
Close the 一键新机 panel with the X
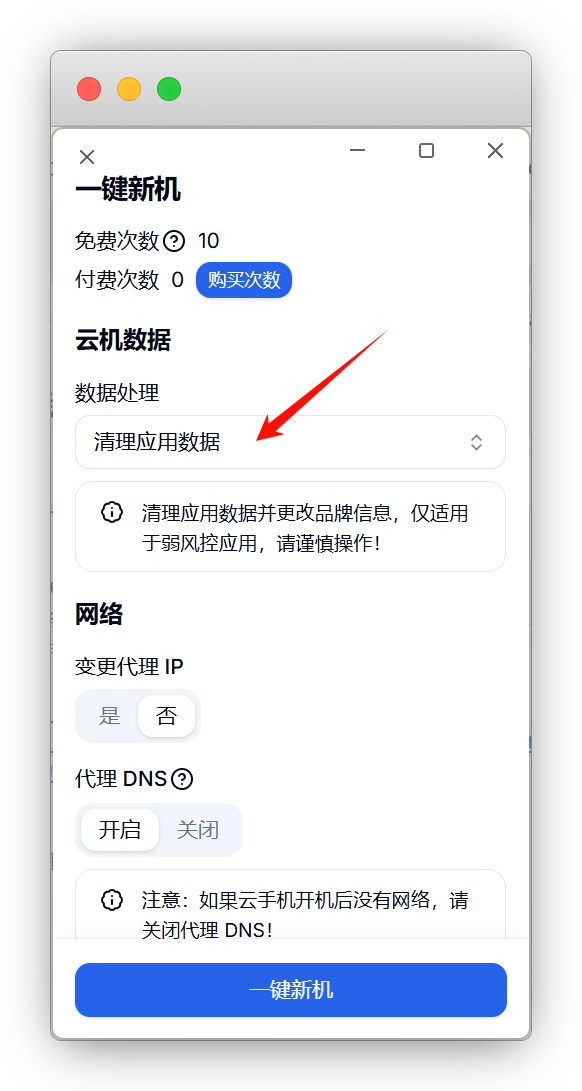86,157
